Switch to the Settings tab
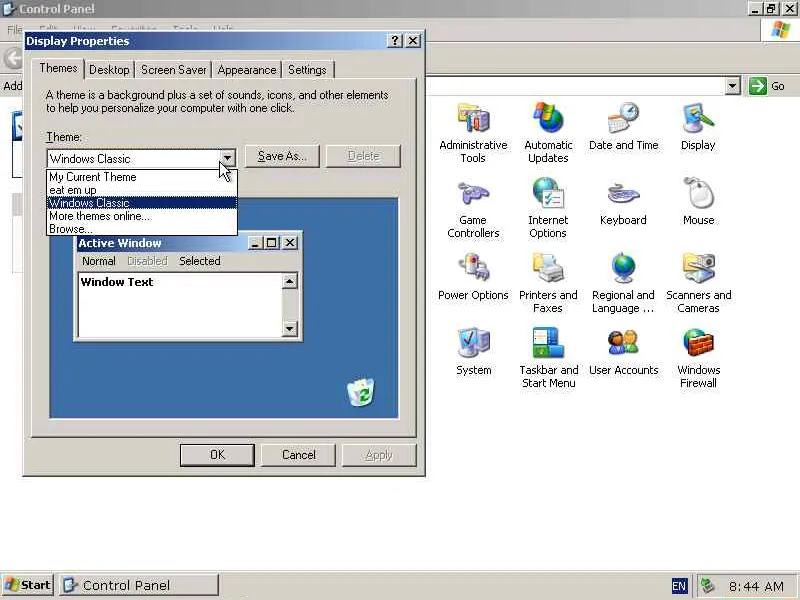The width and height of the screenshot is (800, 600). coord(307,70)
